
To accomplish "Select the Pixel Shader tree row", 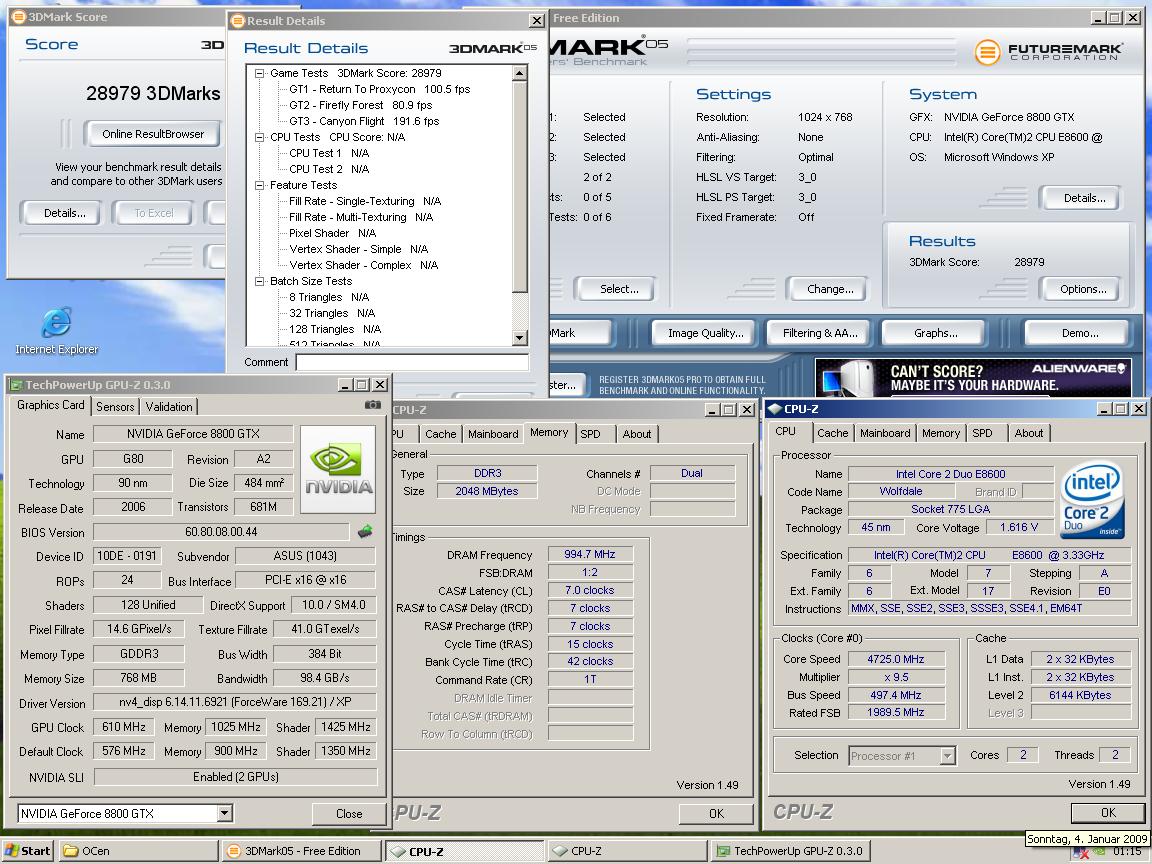I will click(332, 233).
